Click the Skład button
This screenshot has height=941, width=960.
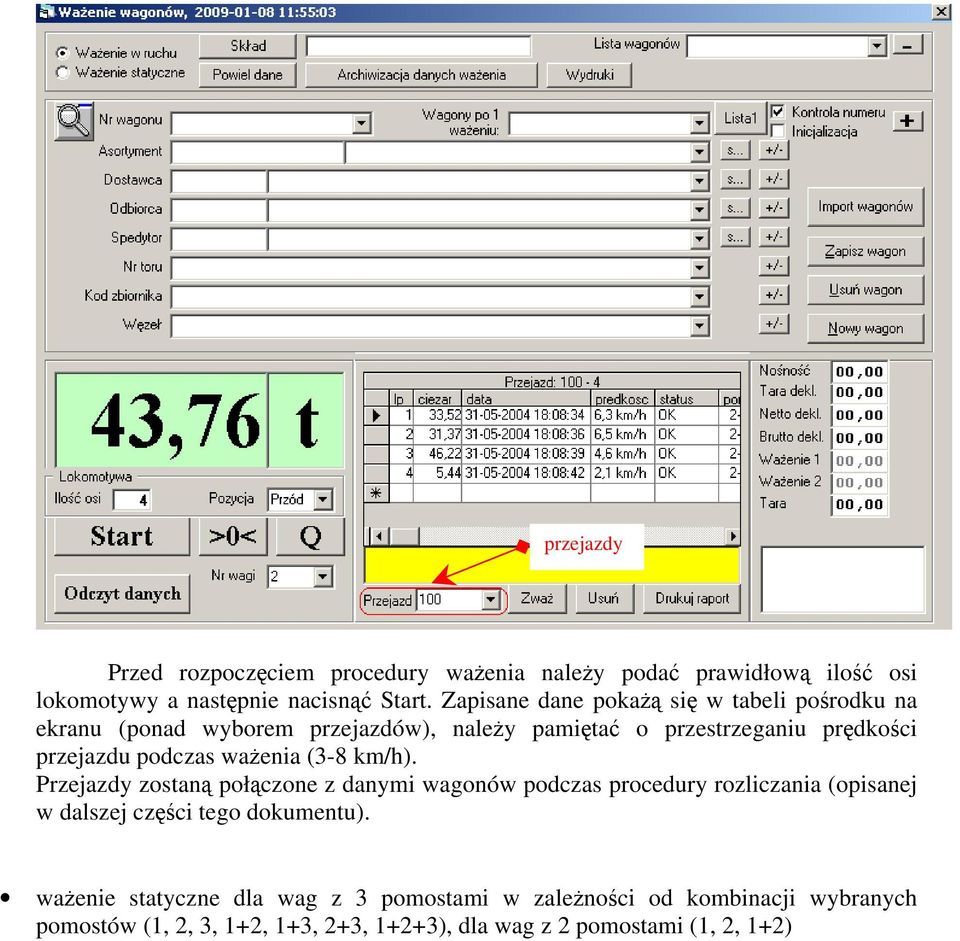coord(248,46)
